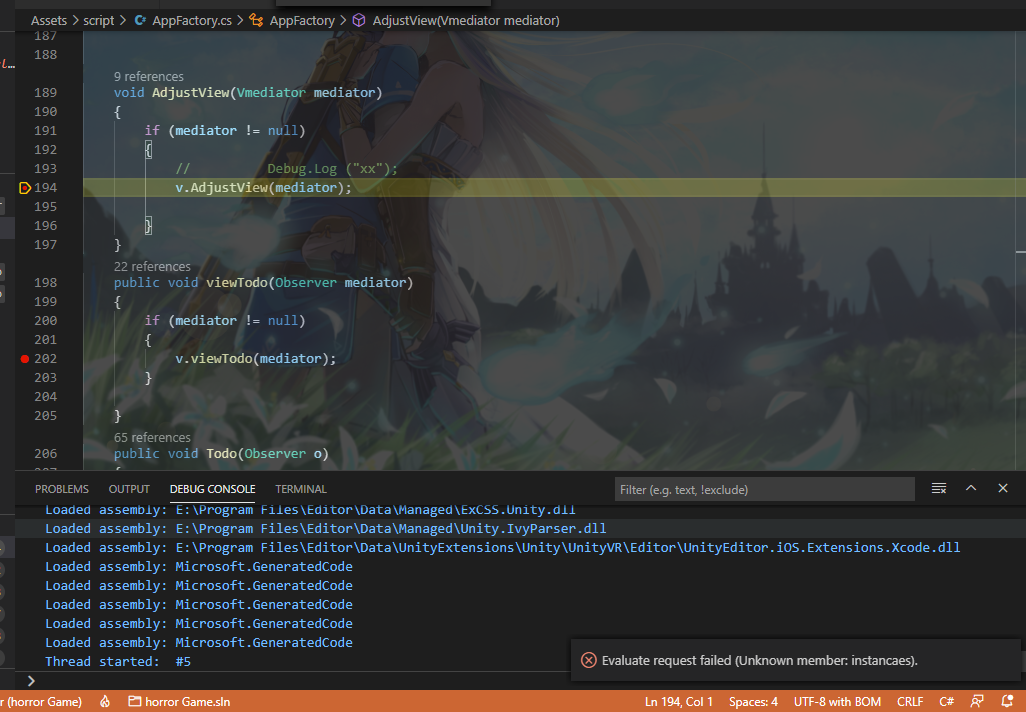Expand the AdjustView method breadcrumb
The width and height of the screenshot is (1026, 712).
click(465, 20)
